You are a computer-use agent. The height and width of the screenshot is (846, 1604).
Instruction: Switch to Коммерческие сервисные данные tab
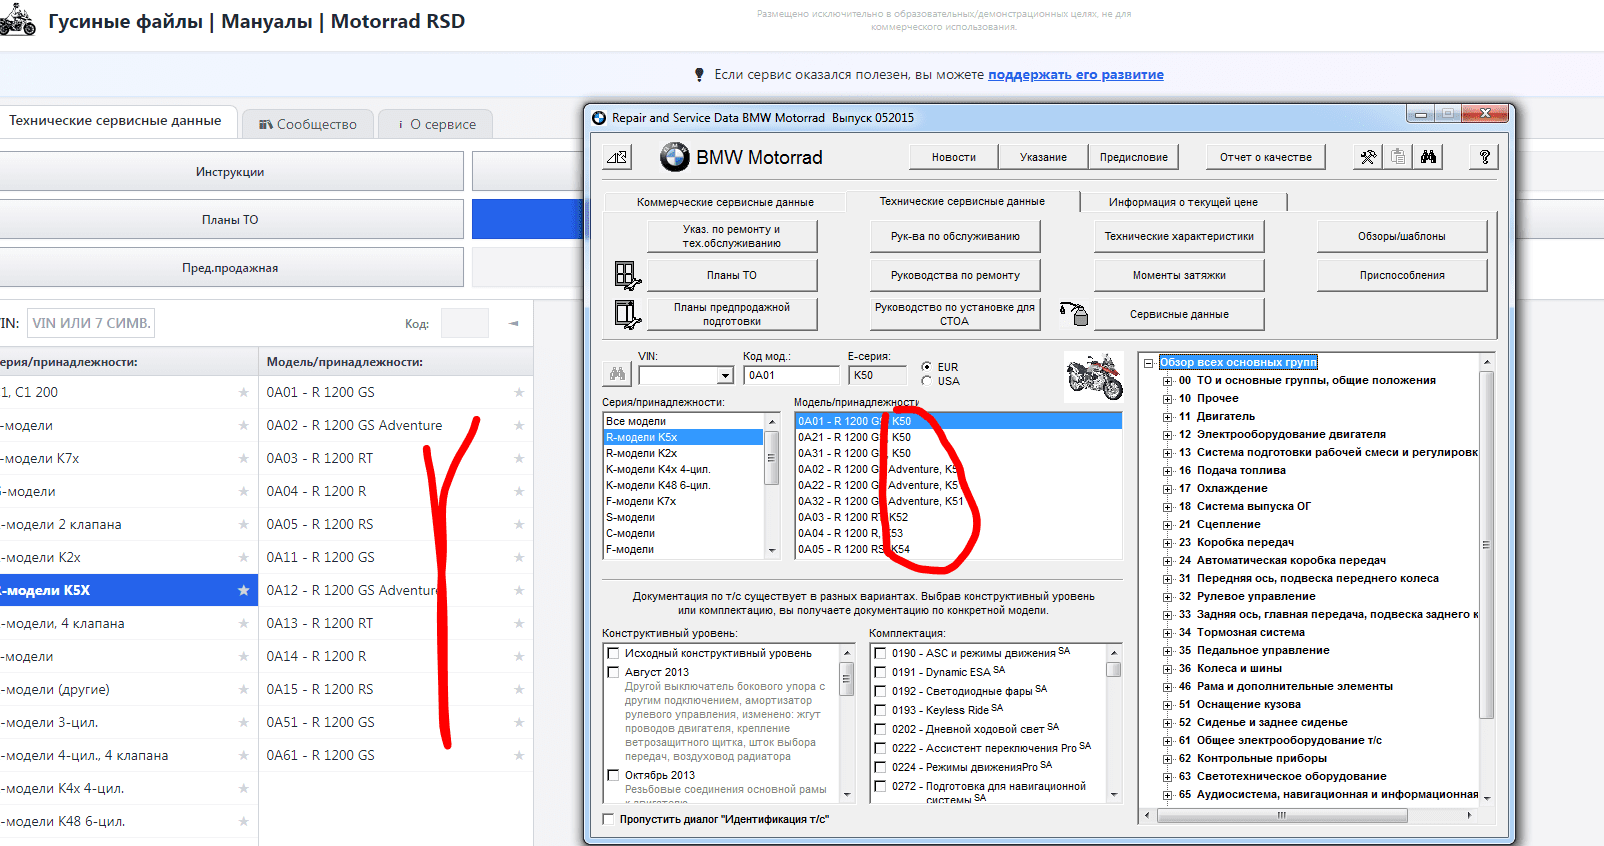(x=725, y=202)
